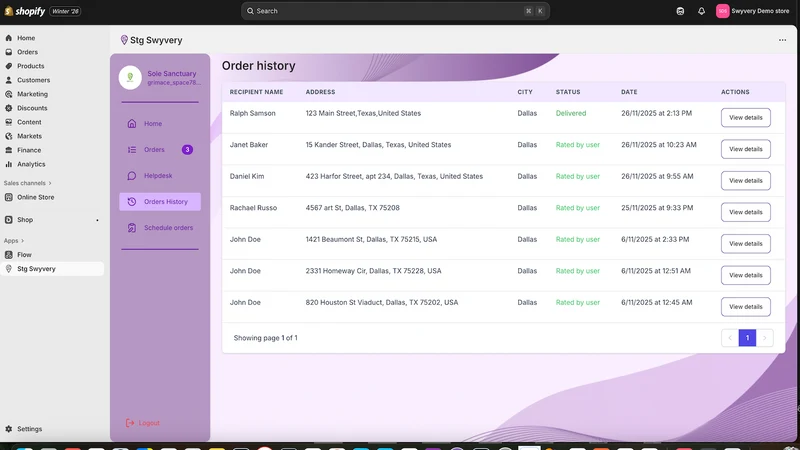The height and width of the screenshot is (450, 800).
Task: Expand the Apps section
Action: pos(14,241)
